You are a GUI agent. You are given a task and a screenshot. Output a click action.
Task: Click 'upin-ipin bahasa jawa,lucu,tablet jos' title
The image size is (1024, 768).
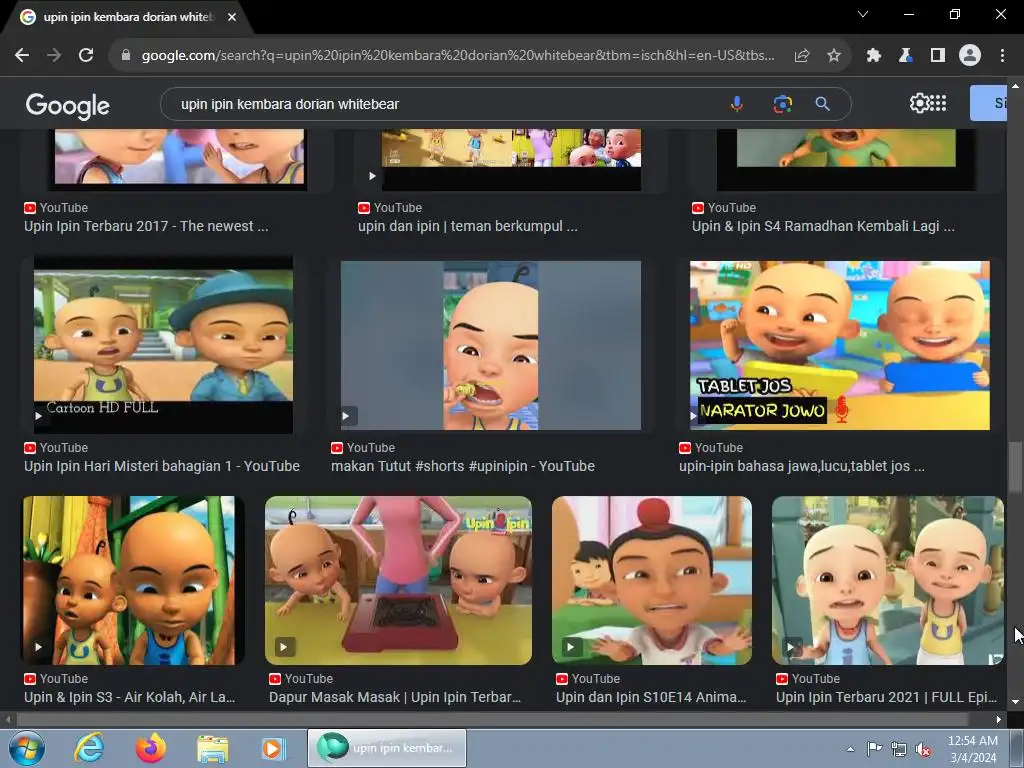[801, 466]
